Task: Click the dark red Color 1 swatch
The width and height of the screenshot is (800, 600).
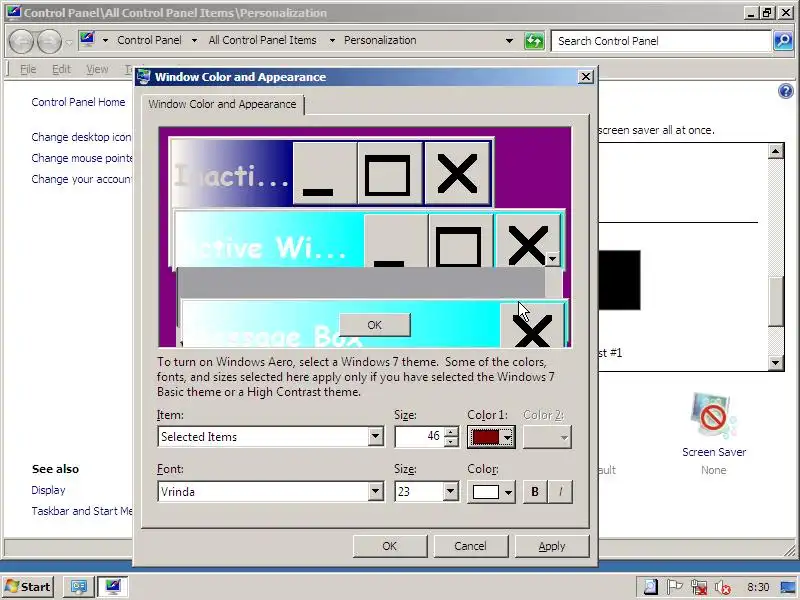Action: [486, 437]
